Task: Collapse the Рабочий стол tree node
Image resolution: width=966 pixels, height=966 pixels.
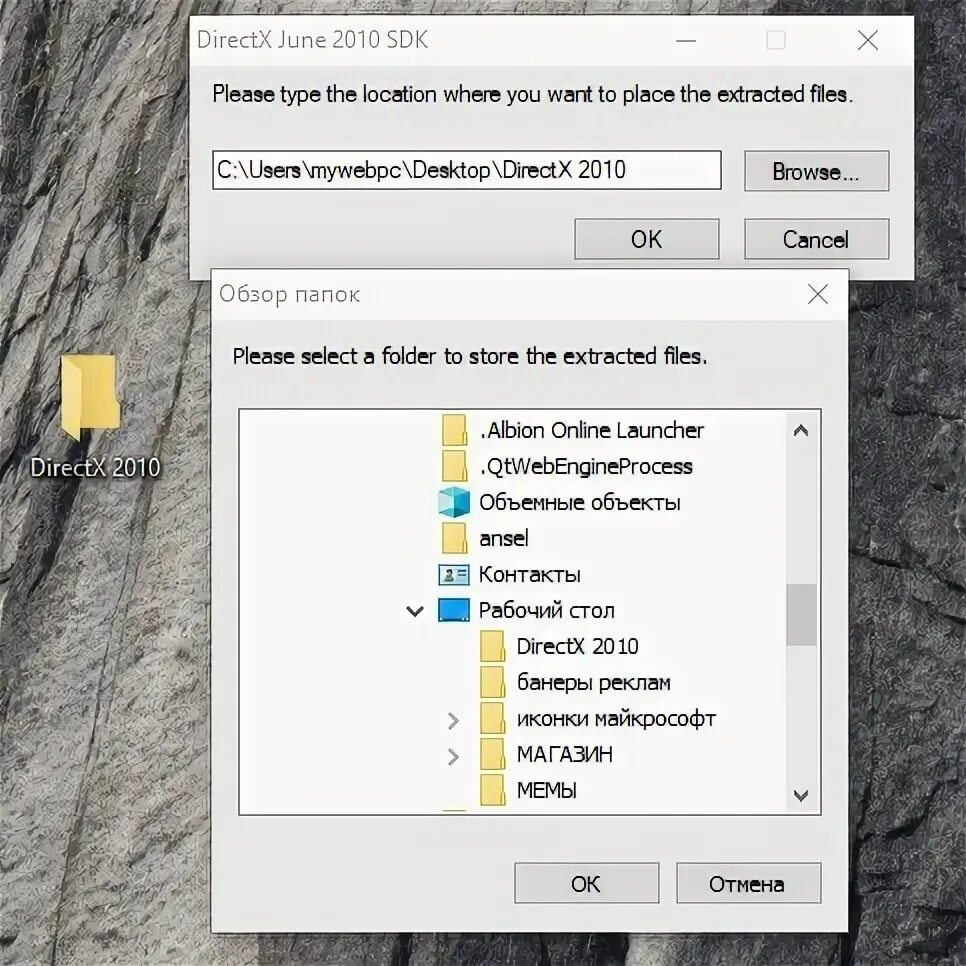Action: (415, 611)
